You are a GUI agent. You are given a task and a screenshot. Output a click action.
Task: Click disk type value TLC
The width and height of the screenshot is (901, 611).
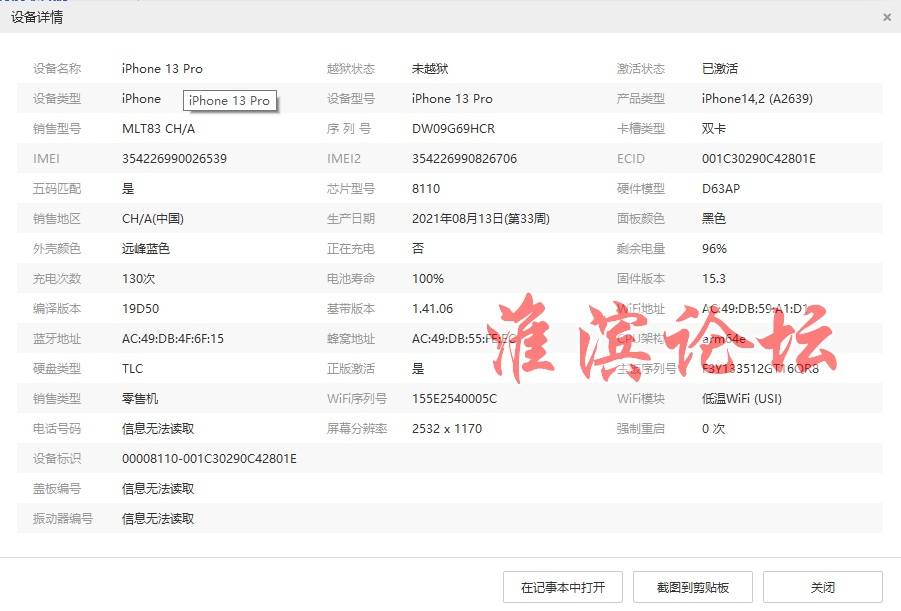point(132,368)
